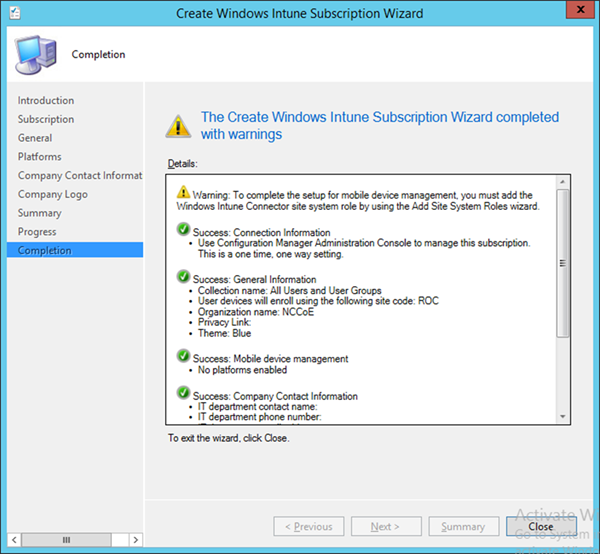Click 'Theme: Blue' line
The width and height of the screenshot is (600, 554).
[224, 333]
